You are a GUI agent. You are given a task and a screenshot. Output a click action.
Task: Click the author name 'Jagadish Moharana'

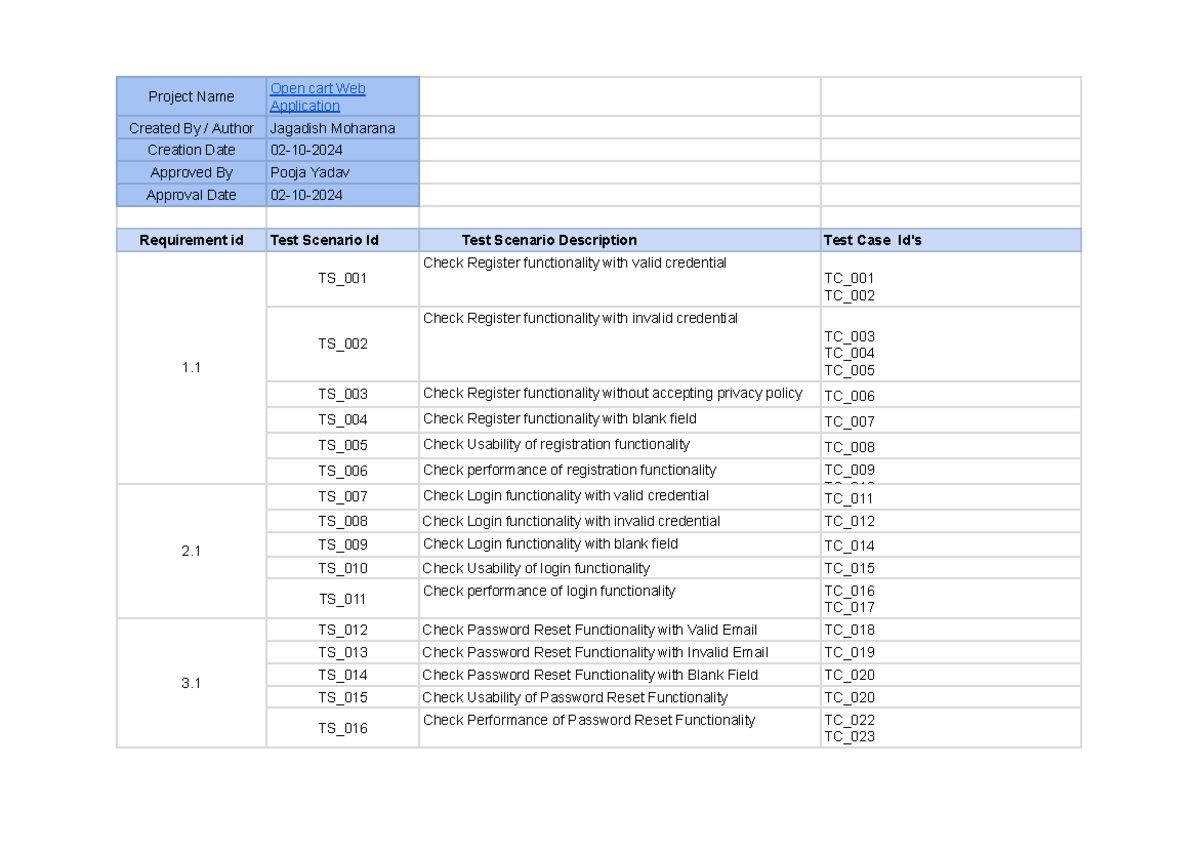pyautogui.click(x=333, y=128)
